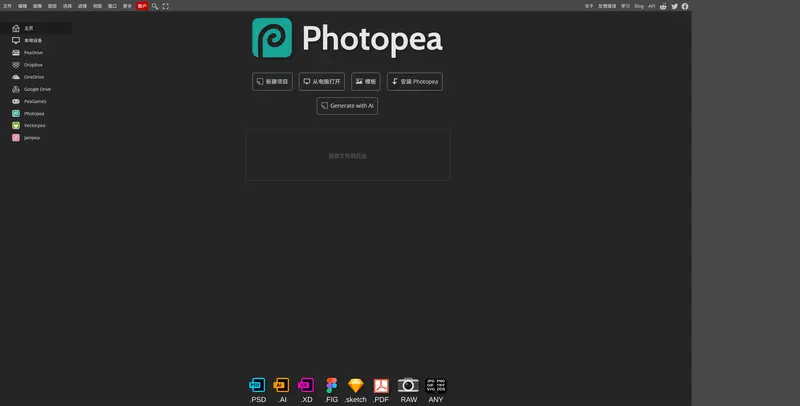The image size is (800, 406).
Task: Open PeaDrive in the sidebar
Action: (36, 53)
